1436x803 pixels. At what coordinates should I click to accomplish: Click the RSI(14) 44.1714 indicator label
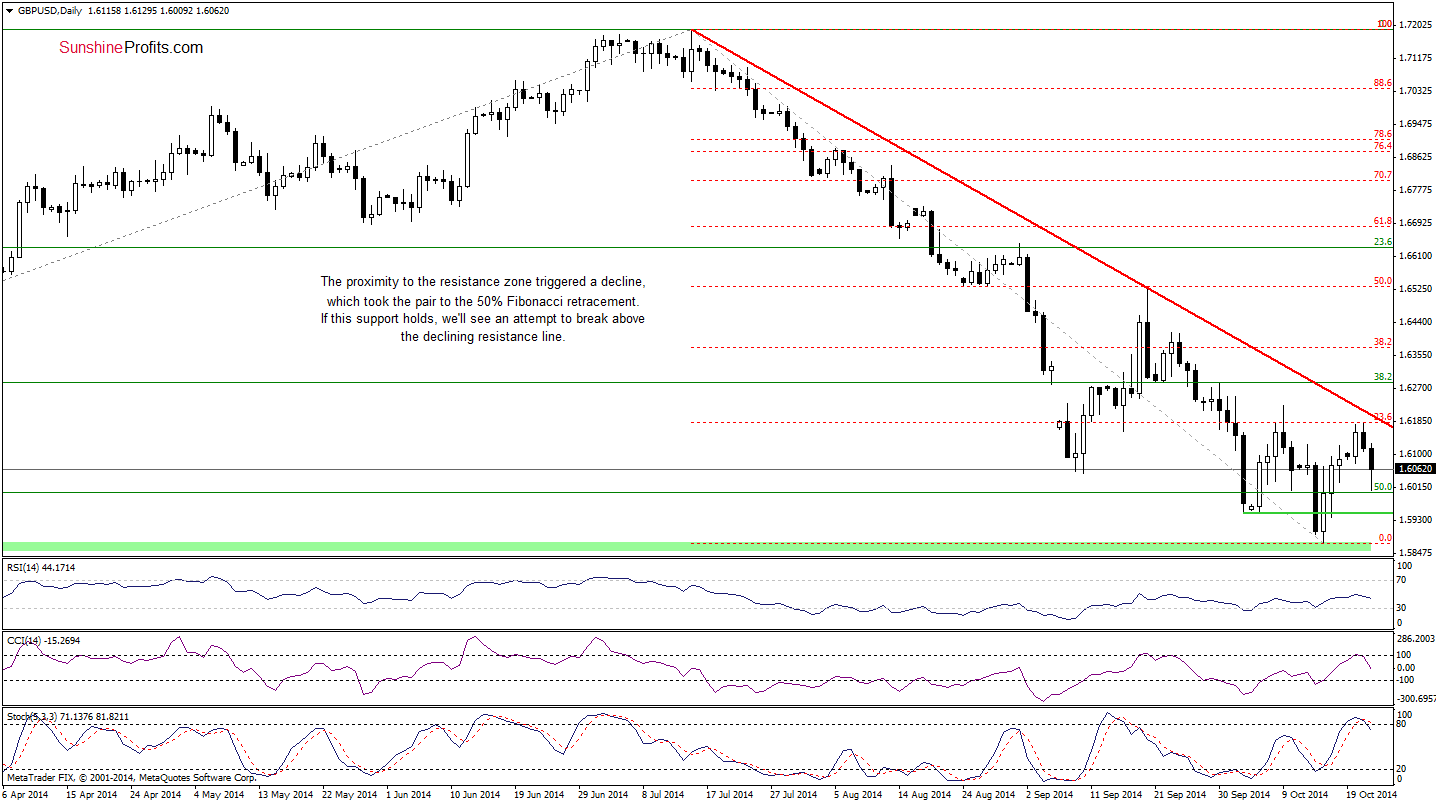point(41,567)
